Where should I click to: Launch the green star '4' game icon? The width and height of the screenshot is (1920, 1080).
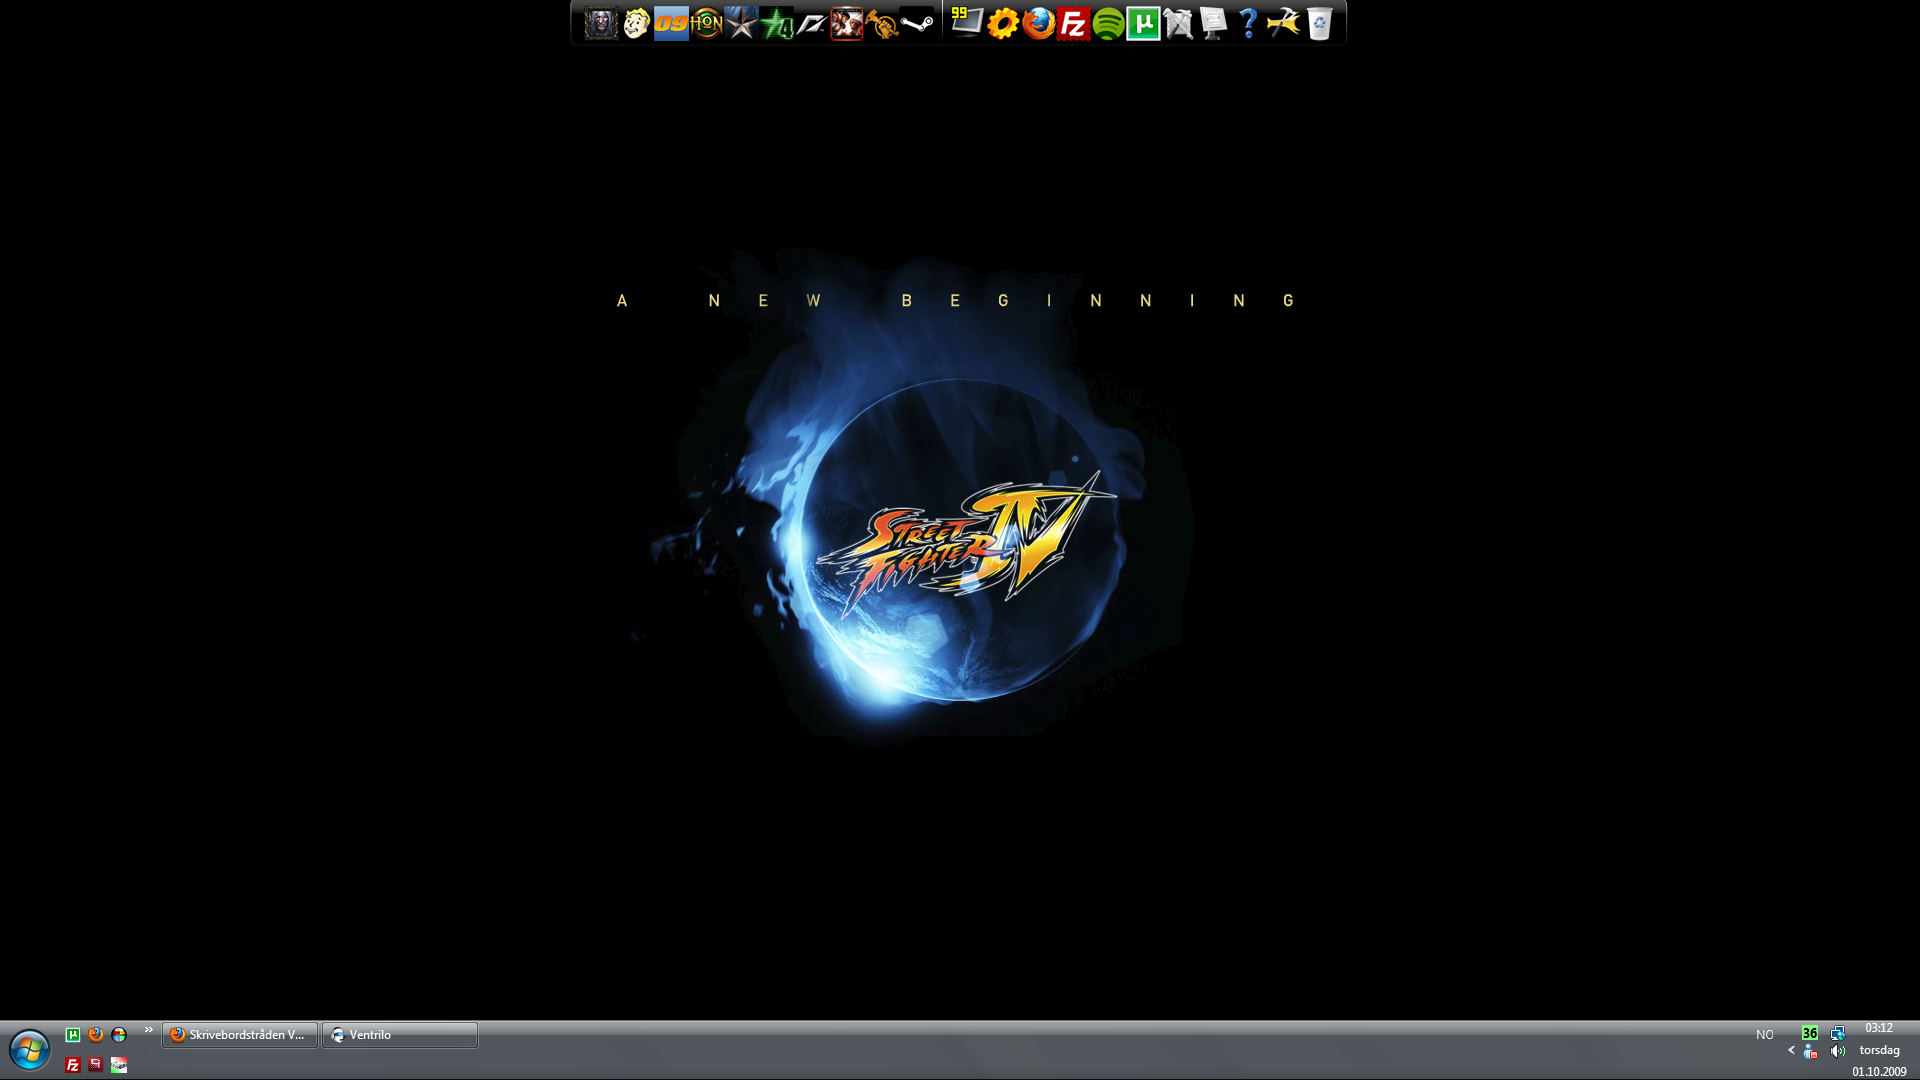[777, 23]
